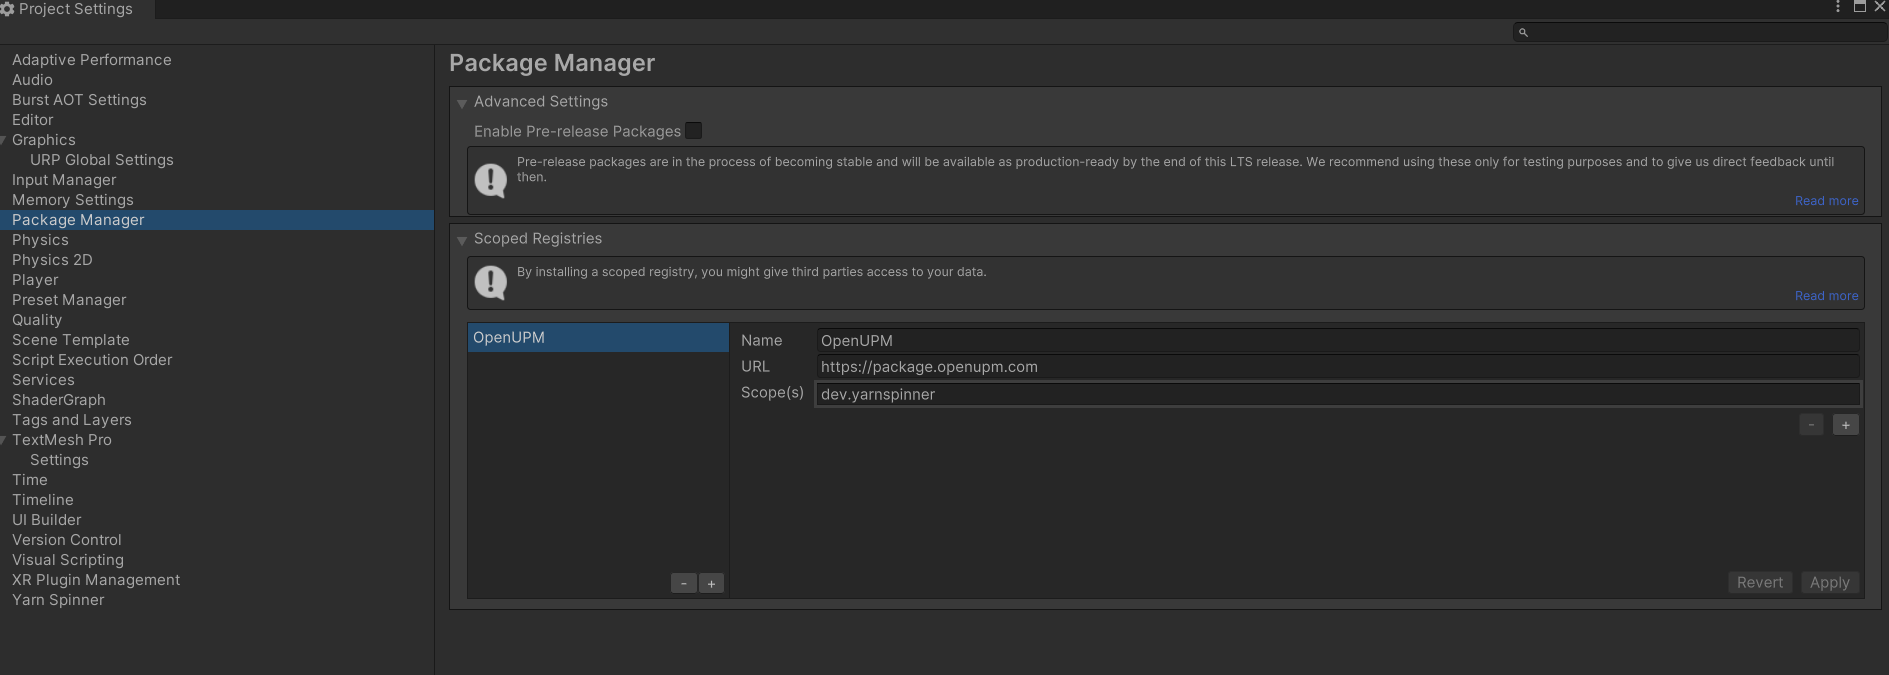Open Read more link for pre-release packages
Viewport: 1889px width, 675px height.
pos(1826,201)
